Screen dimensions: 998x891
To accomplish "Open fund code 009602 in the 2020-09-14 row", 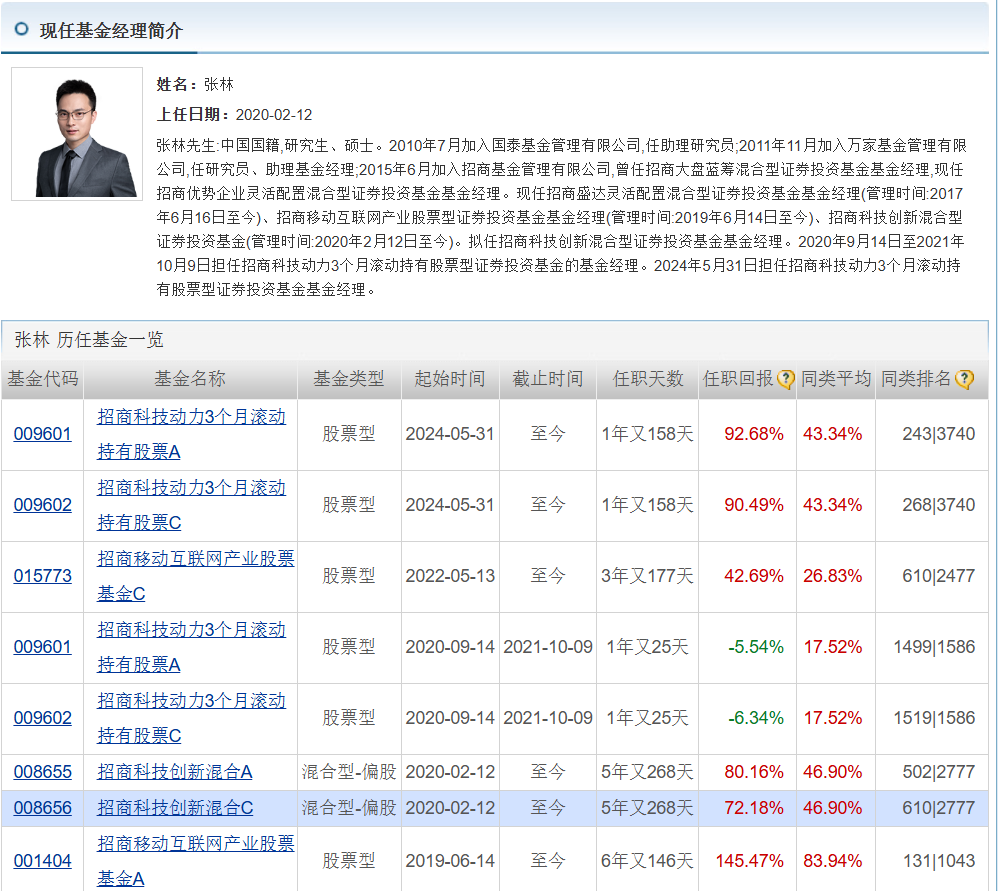I will (43, 719).
